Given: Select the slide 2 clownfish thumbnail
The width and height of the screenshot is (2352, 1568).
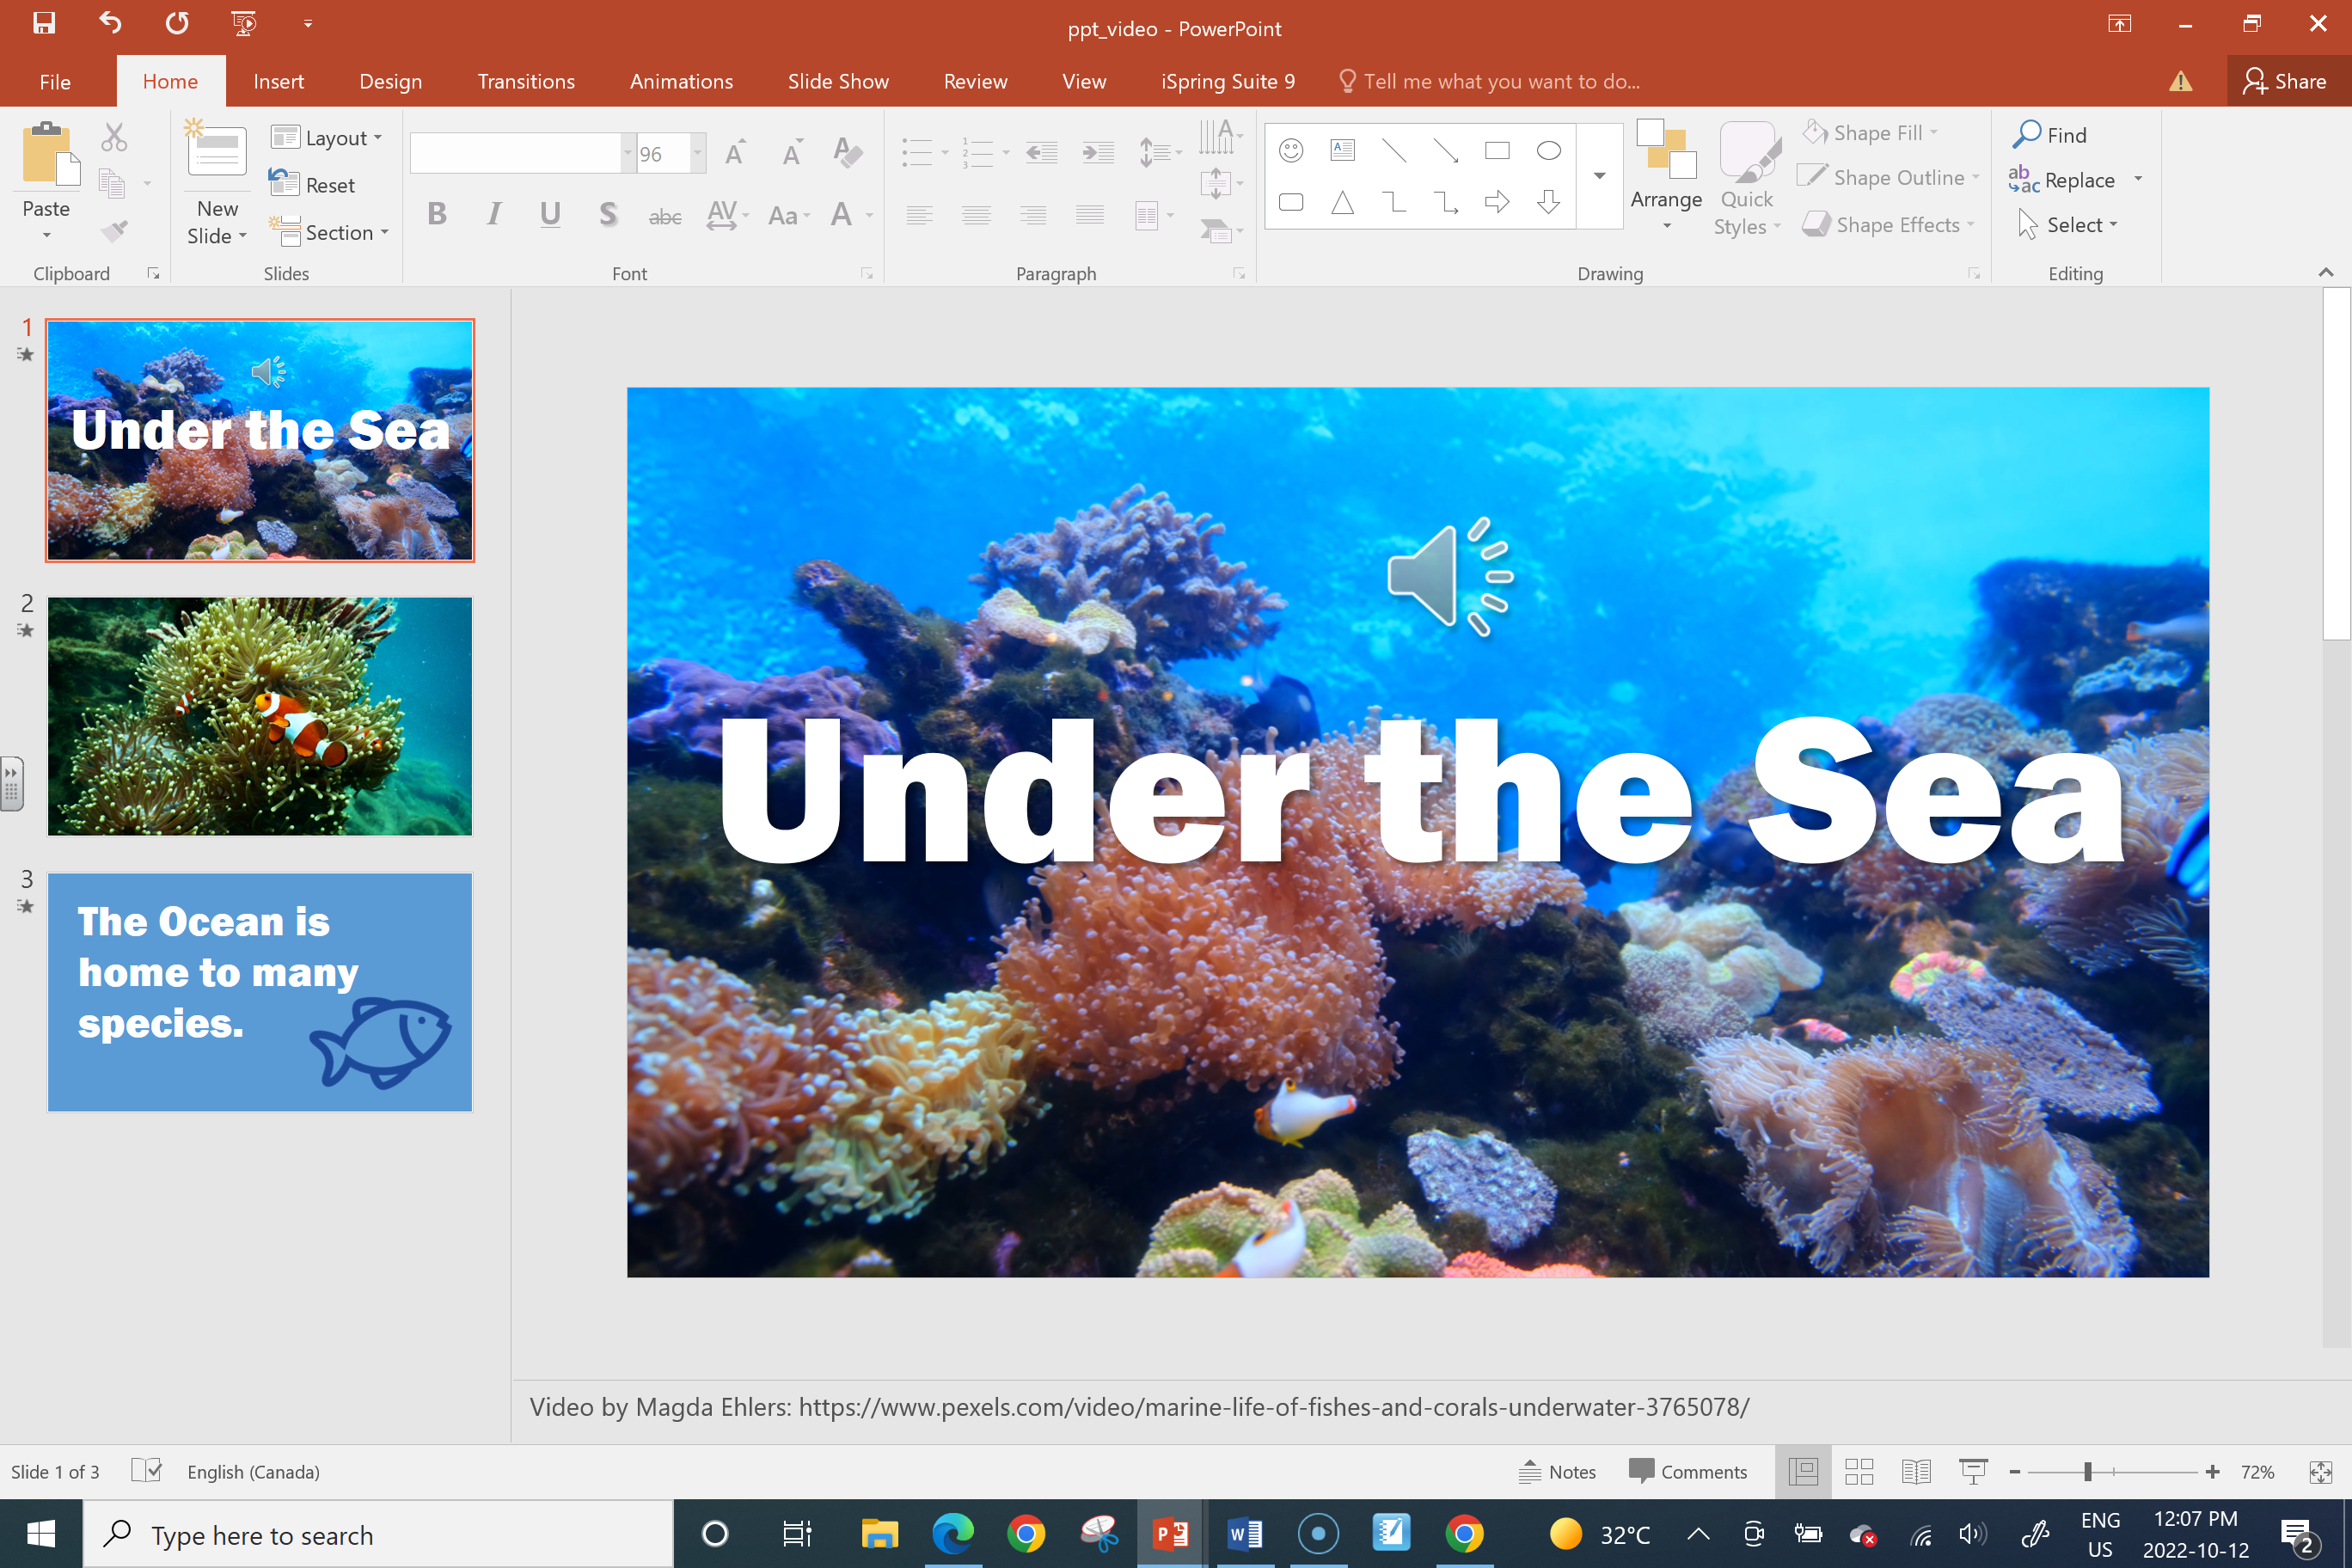Looking at the screenshot, I should 260,716.
